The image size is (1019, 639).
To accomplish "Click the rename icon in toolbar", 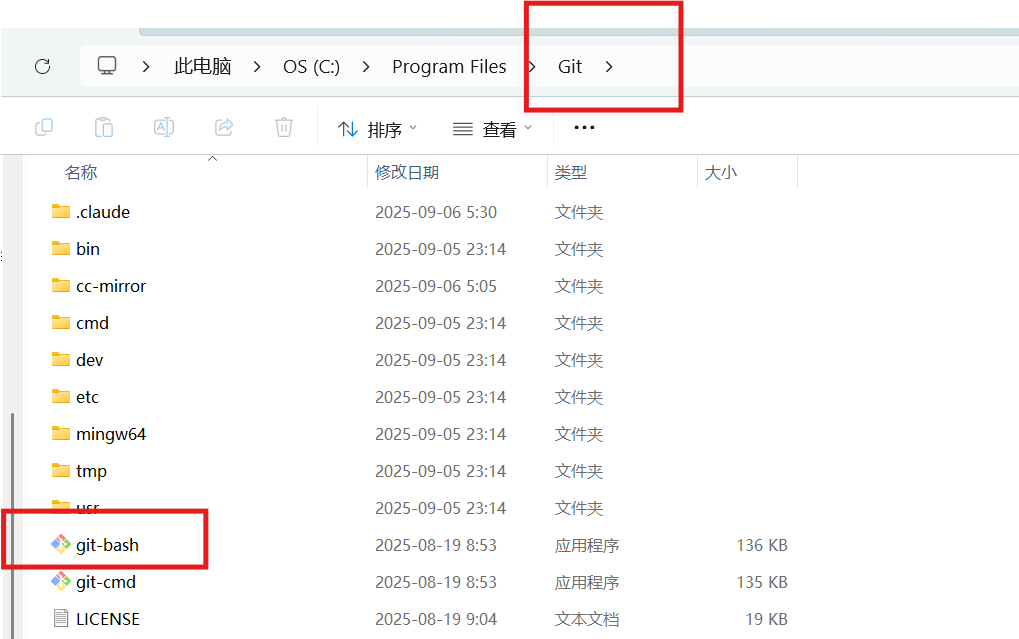I will pos(164,127).
